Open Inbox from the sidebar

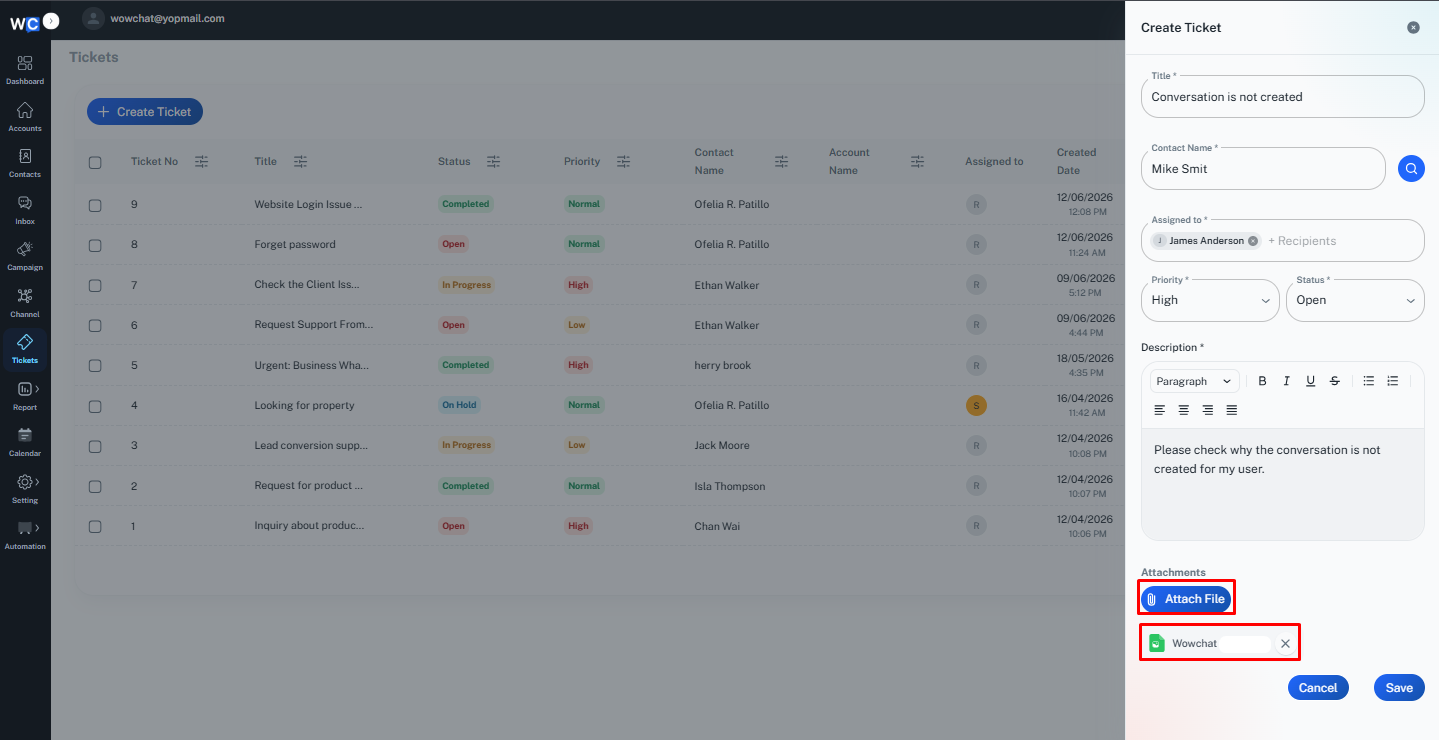click(x=25, y=210)
